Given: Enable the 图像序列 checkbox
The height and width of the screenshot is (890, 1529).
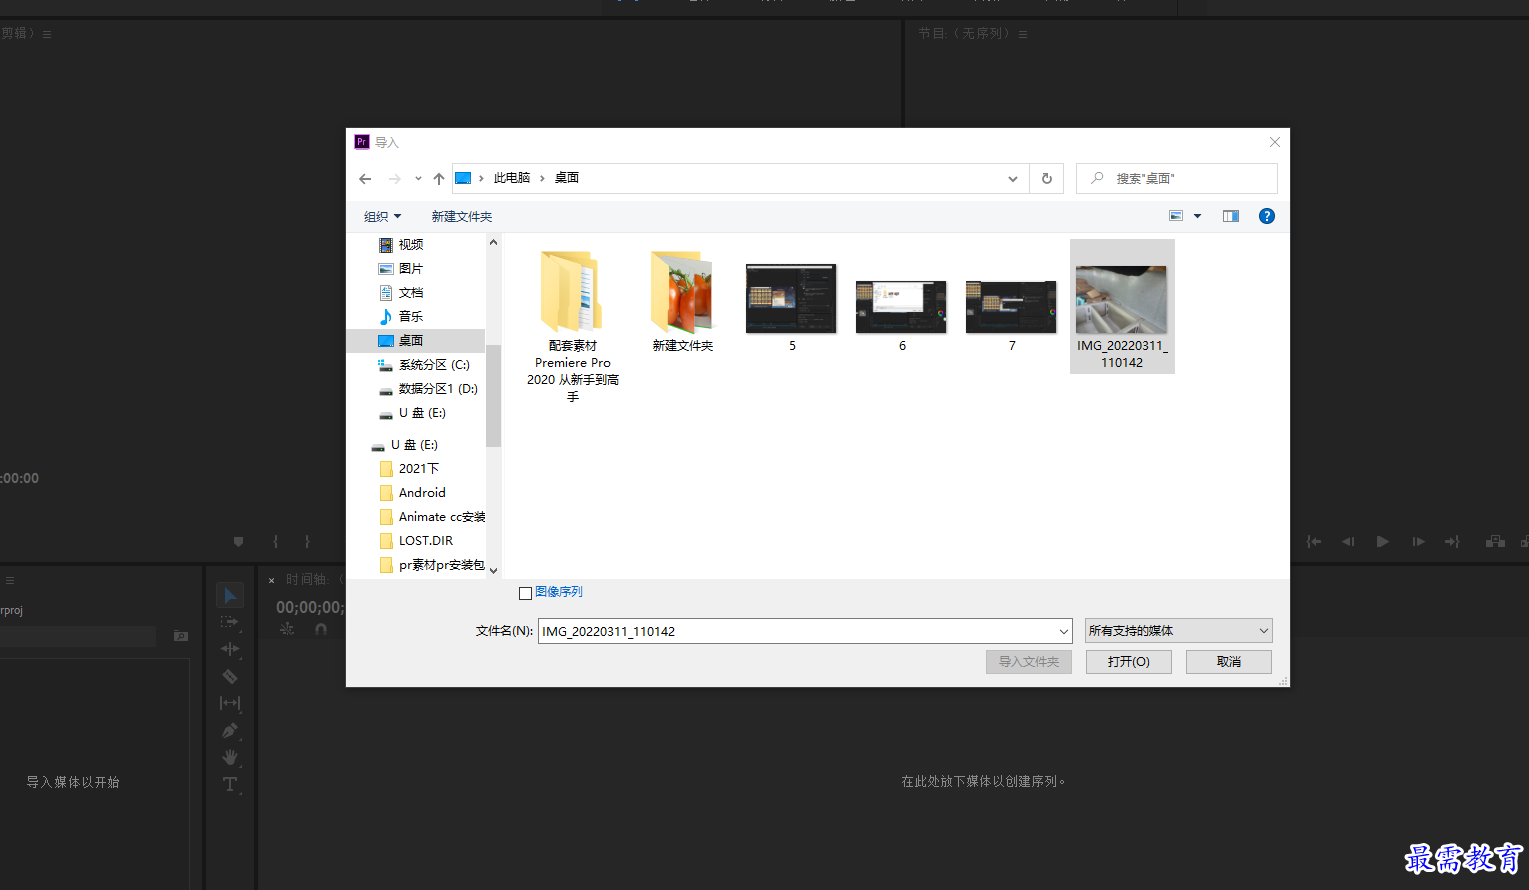Looking at the screenshot, I should tap(525, 593).
